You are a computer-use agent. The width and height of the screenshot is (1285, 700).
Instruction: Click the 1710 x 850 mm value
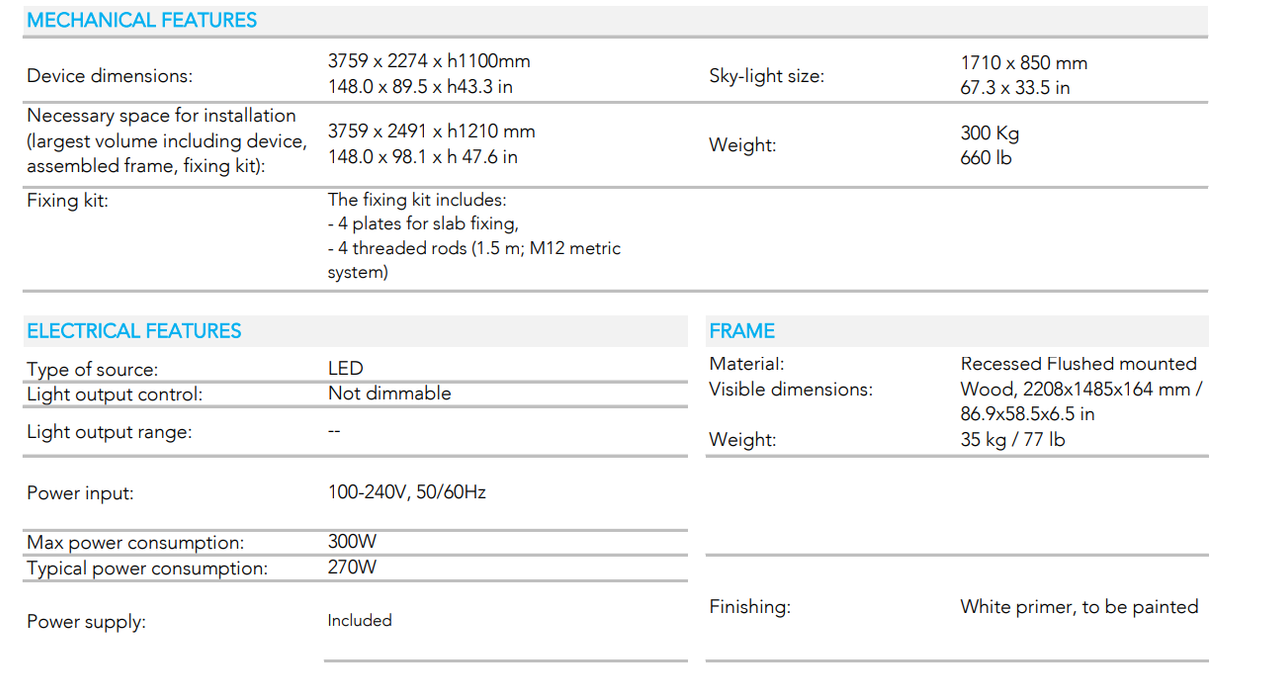[1024, 63]
